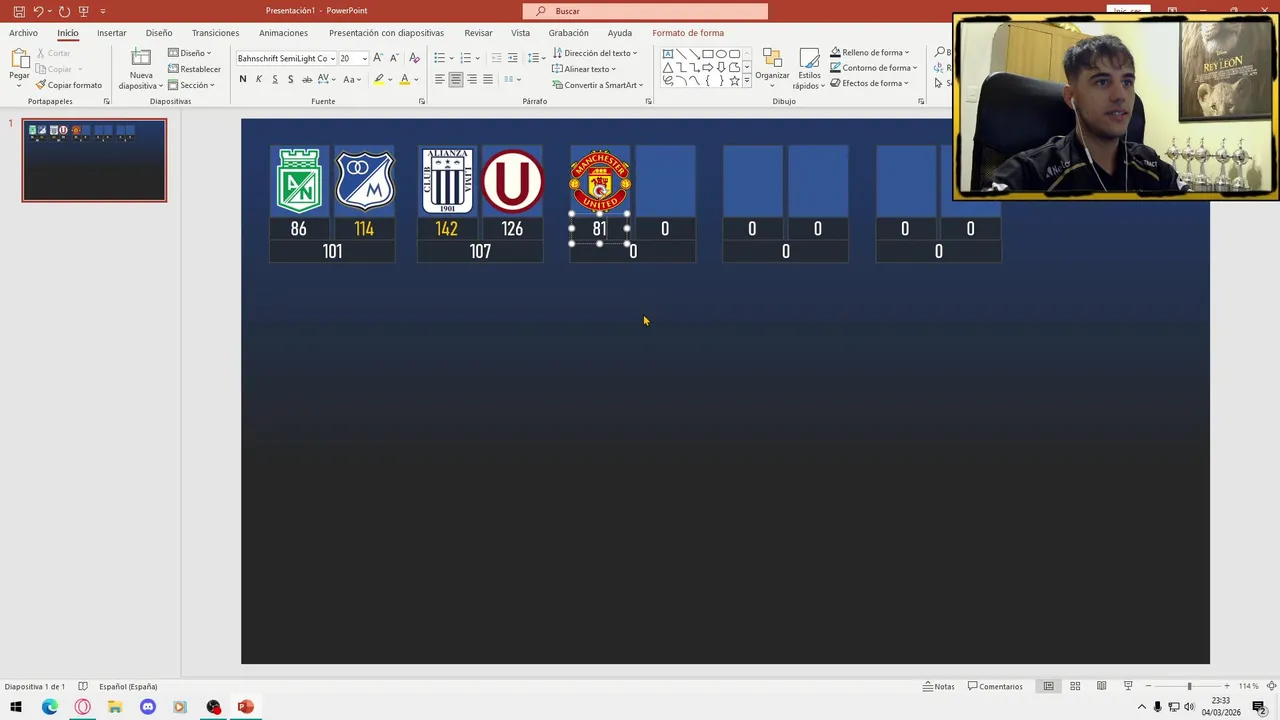Open Efectos de forma dropdown
This screenshot has width=1280, height=720.
pyautogui.click(x=870, y=83)
